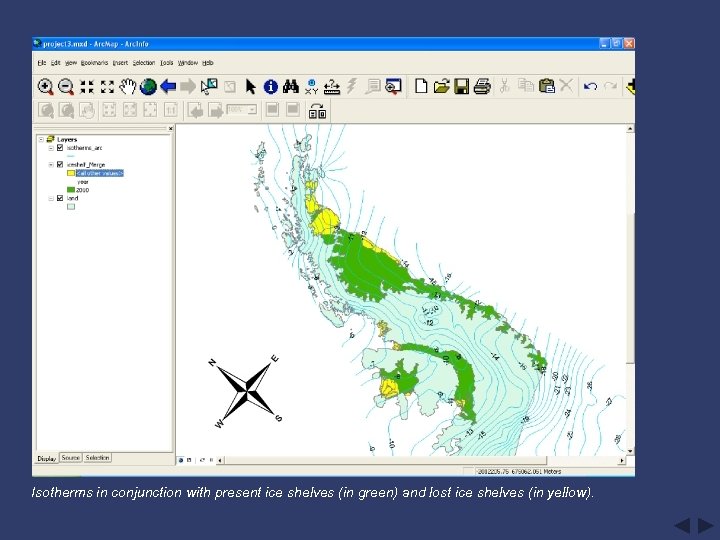Open the Go To XY tool
This screenshot has height=540, width=720.
311,86
